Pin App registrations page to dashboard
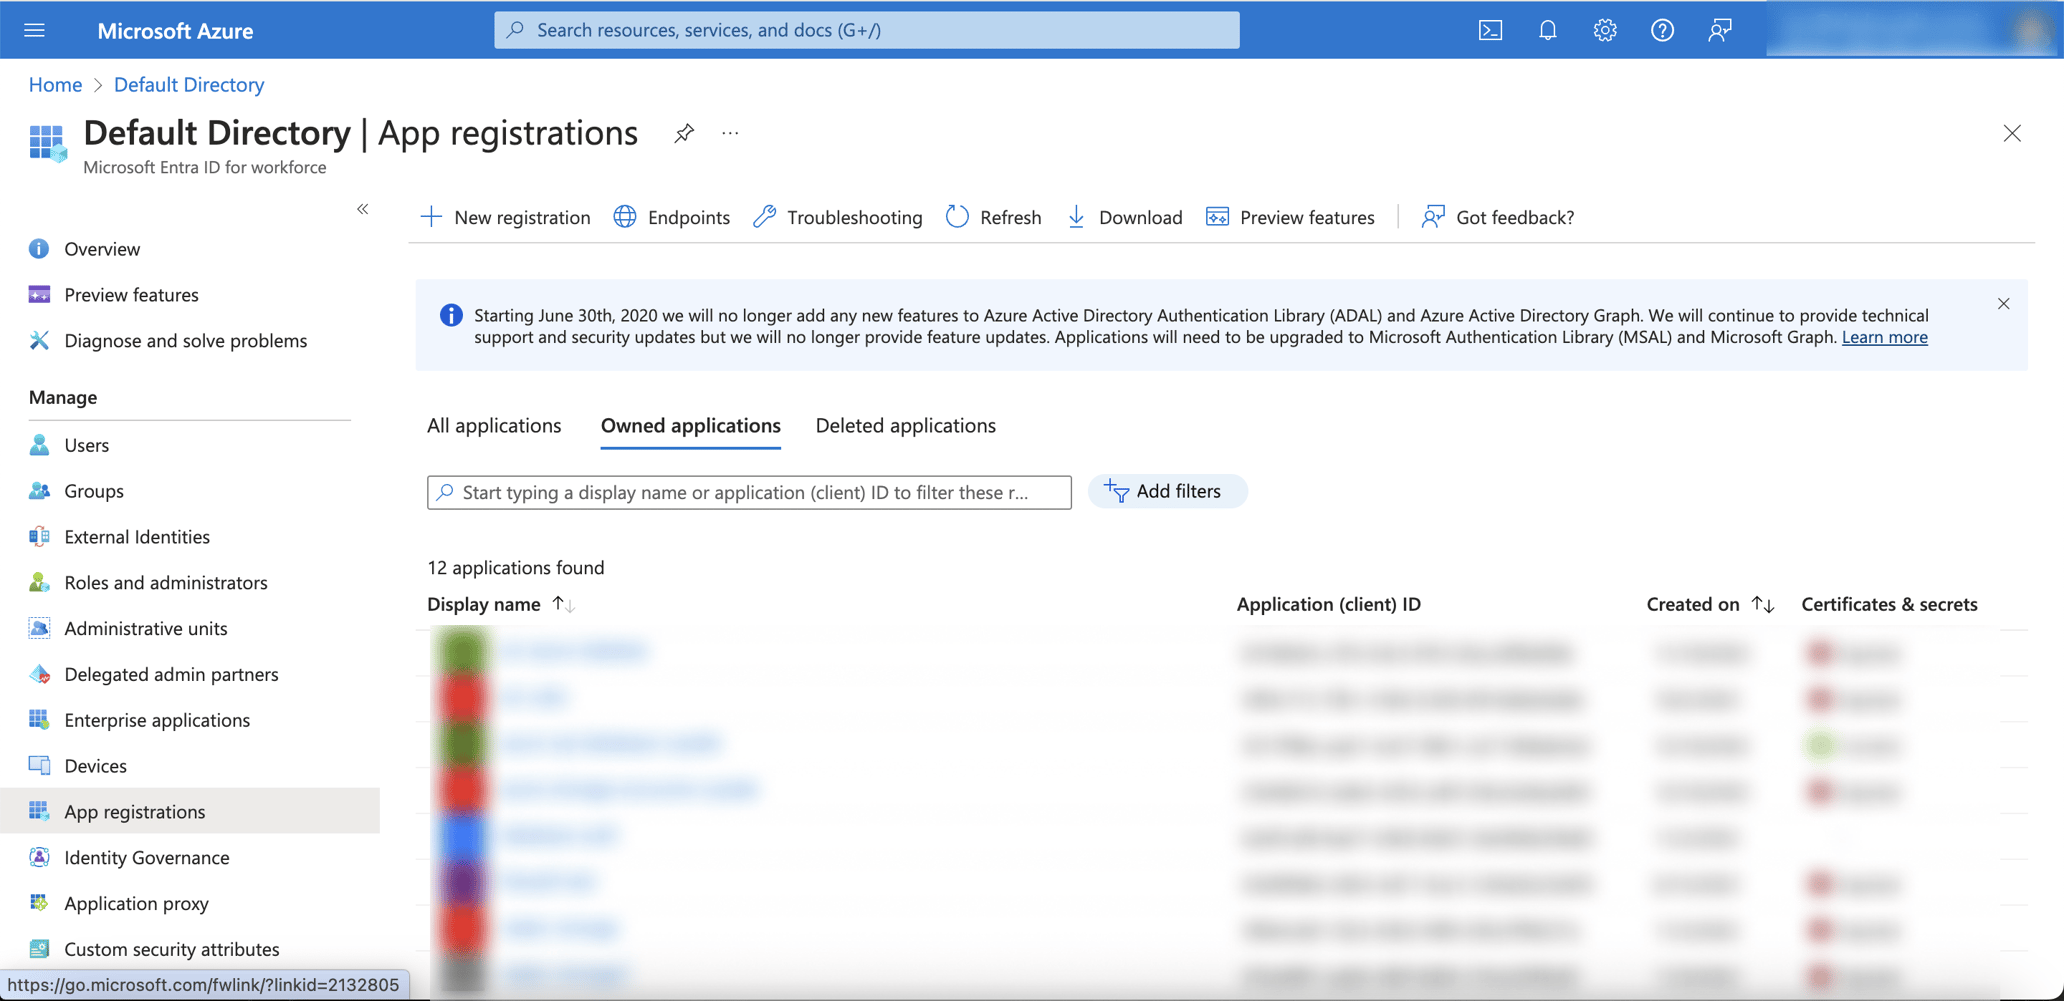Viewport: 2064px width, 1001px height. coord(684,133)
